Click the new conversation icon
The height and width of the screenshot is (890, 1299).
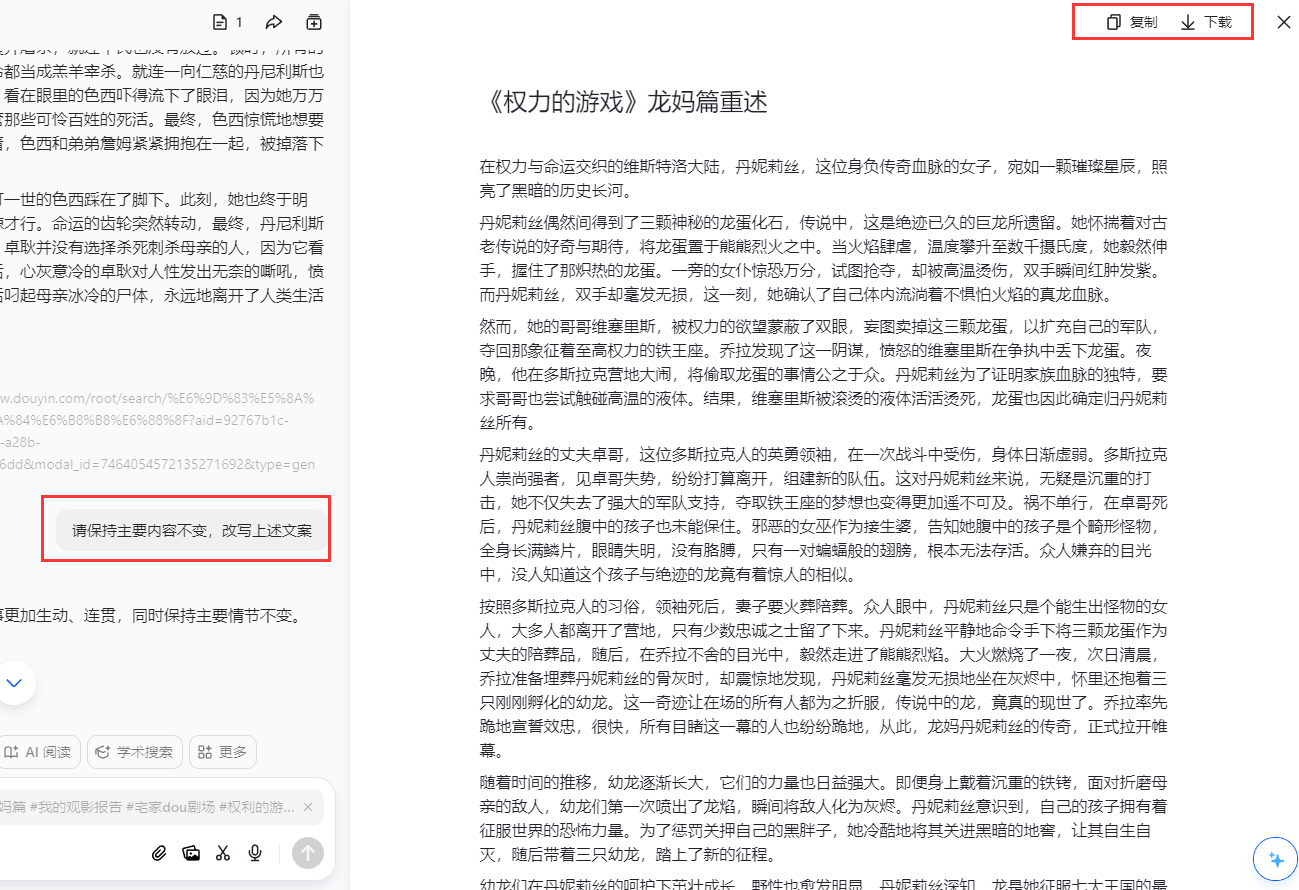pos(314,22)
